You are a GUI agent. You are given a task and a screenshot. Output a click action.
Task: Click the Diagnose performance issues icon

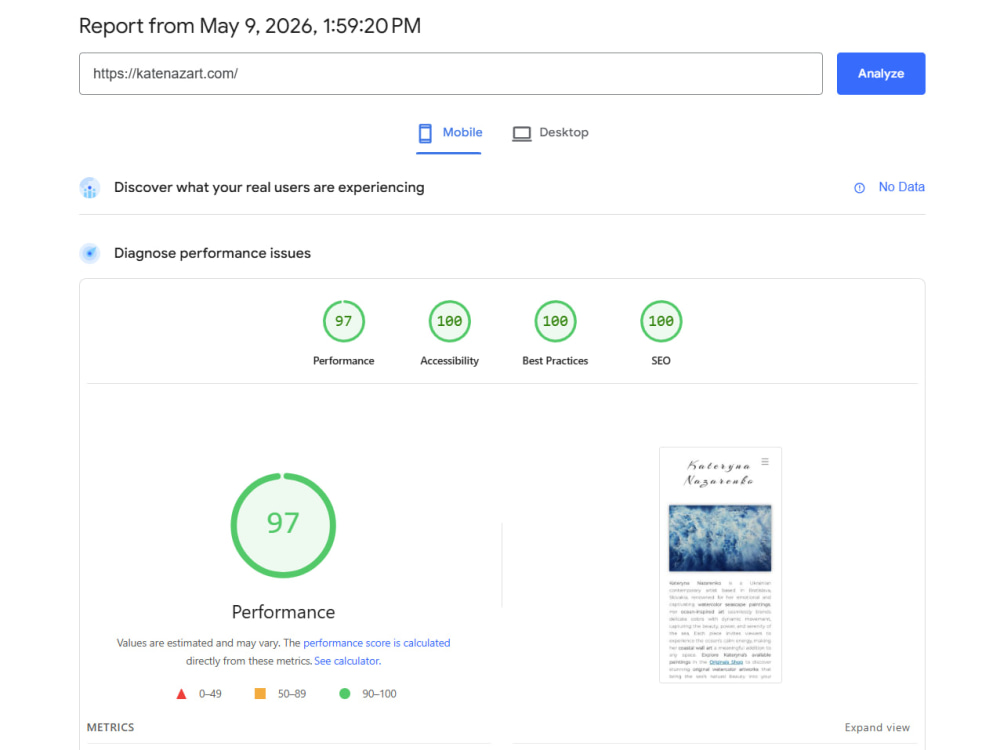tap(90, 253)
